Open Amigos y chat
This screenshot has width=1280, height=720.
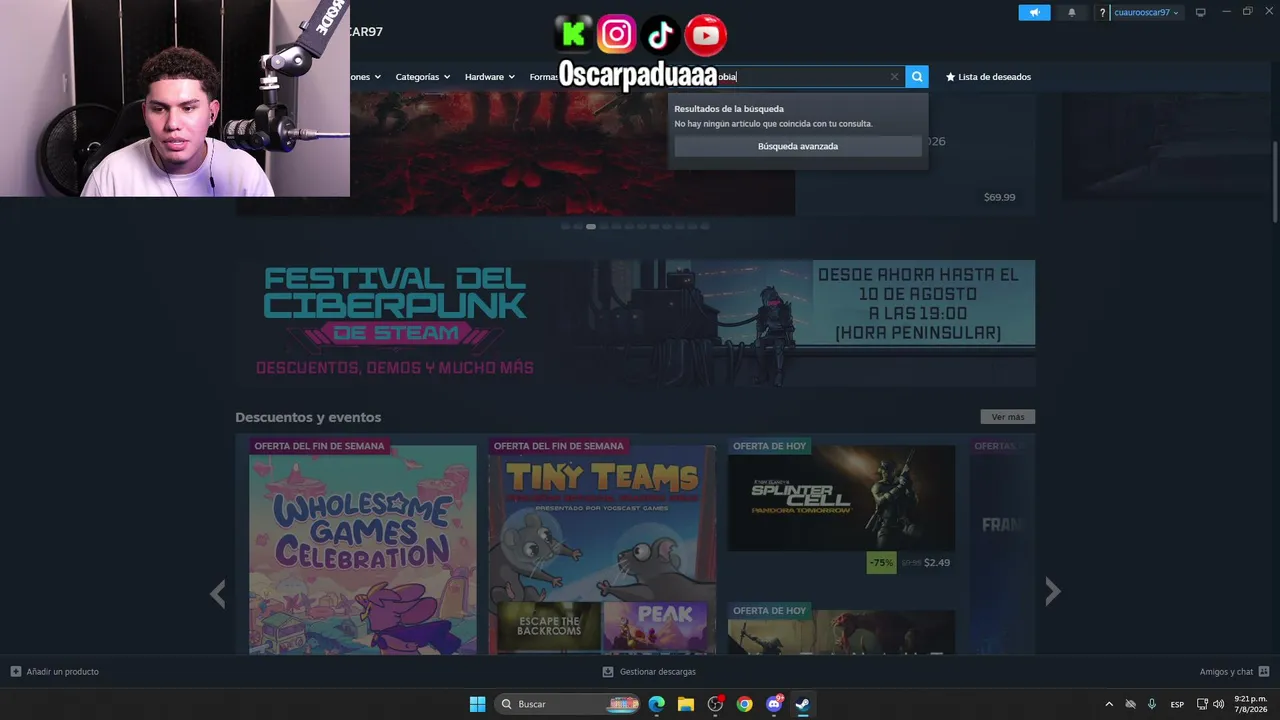1234,672
